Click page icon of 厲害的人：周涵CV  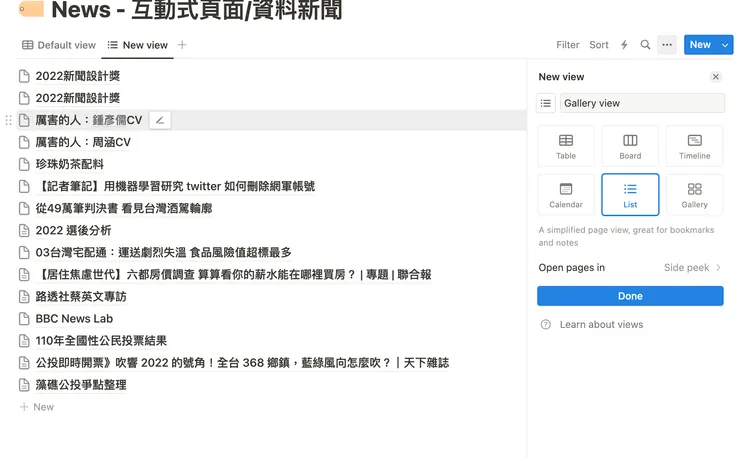24,142
